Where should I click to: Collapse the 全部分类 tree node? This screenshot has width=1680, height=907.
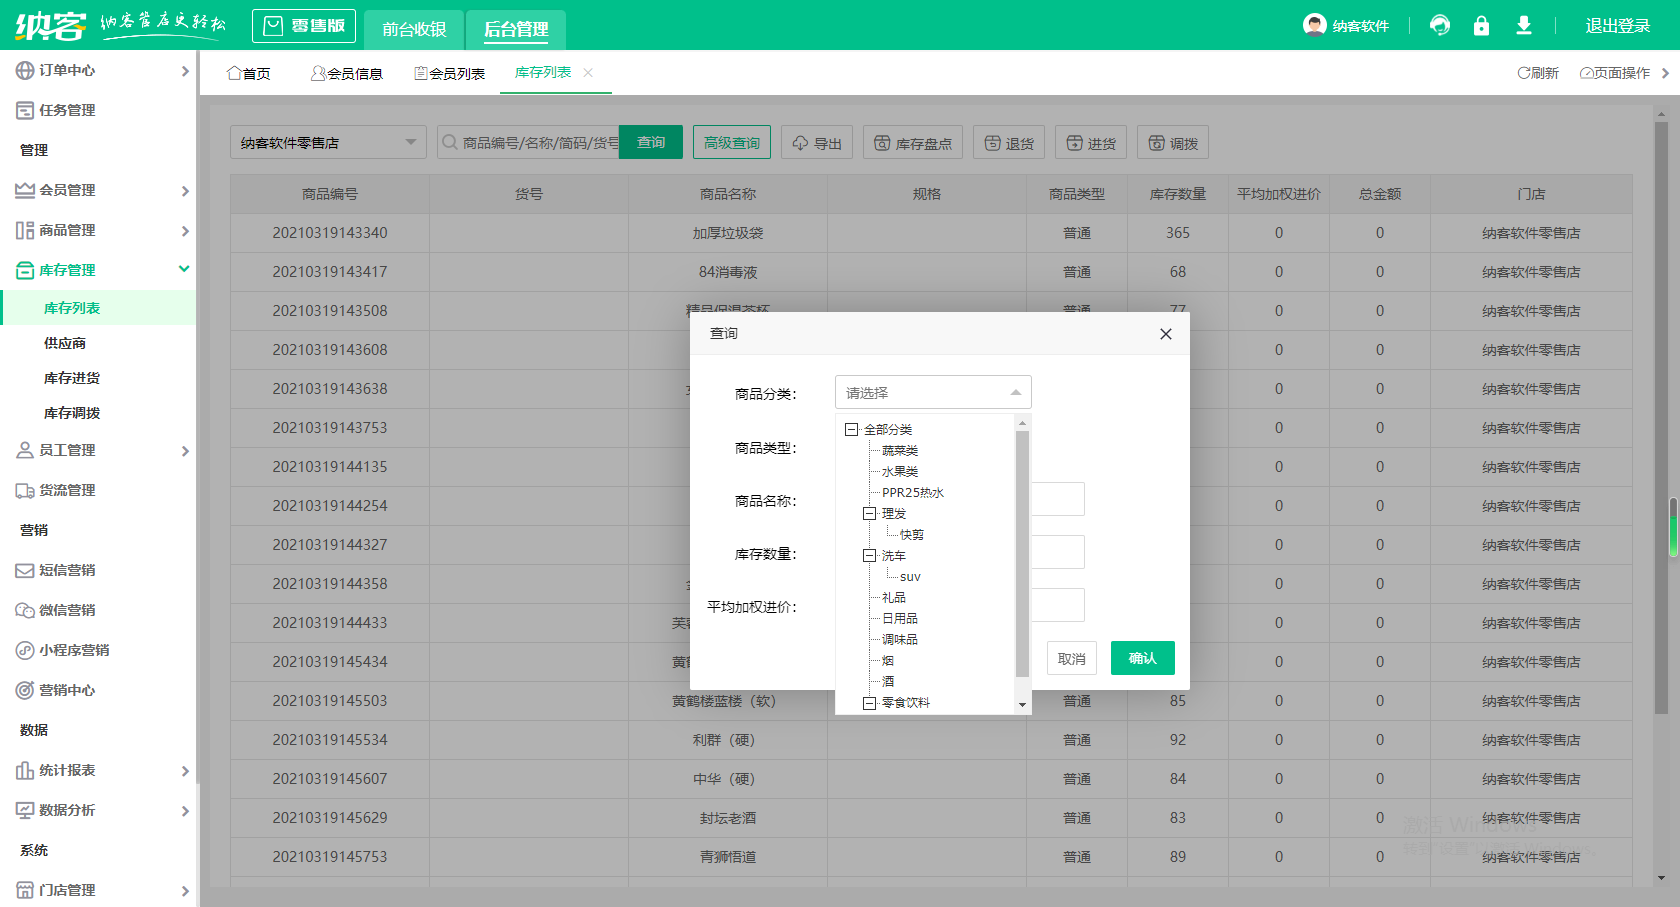(x=852, y=430)
